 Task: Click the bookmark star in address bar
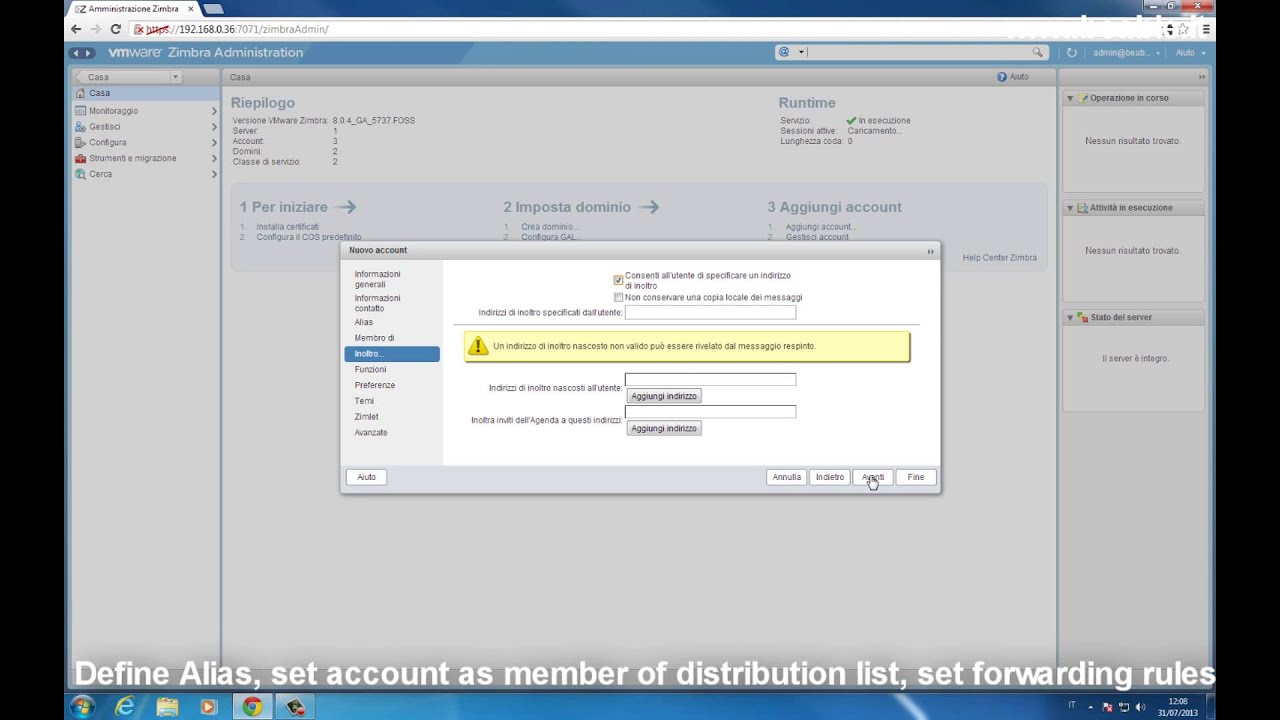1183,29
